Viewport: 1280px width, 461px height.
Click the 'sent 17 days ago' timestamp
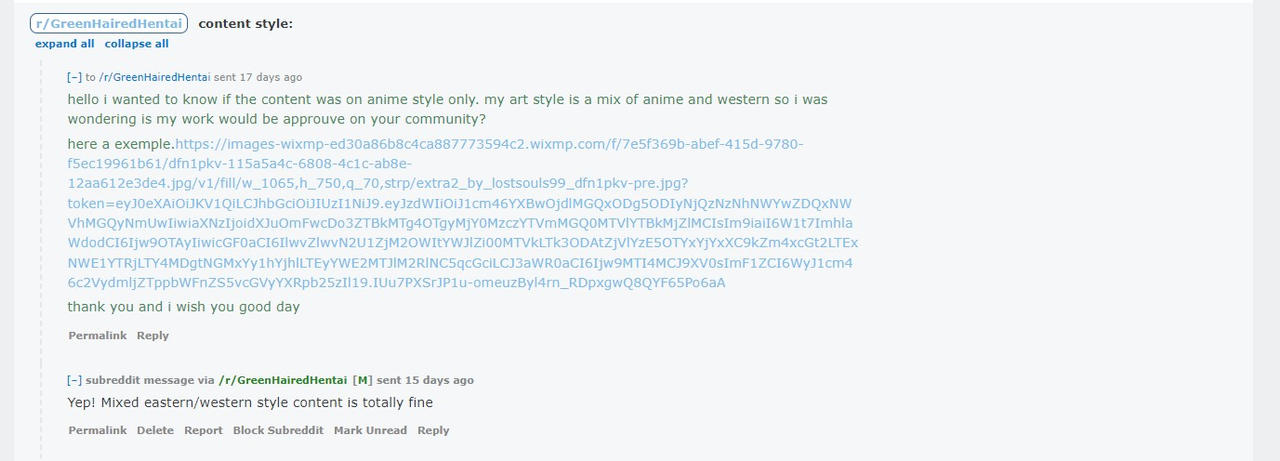coord(258,77)
